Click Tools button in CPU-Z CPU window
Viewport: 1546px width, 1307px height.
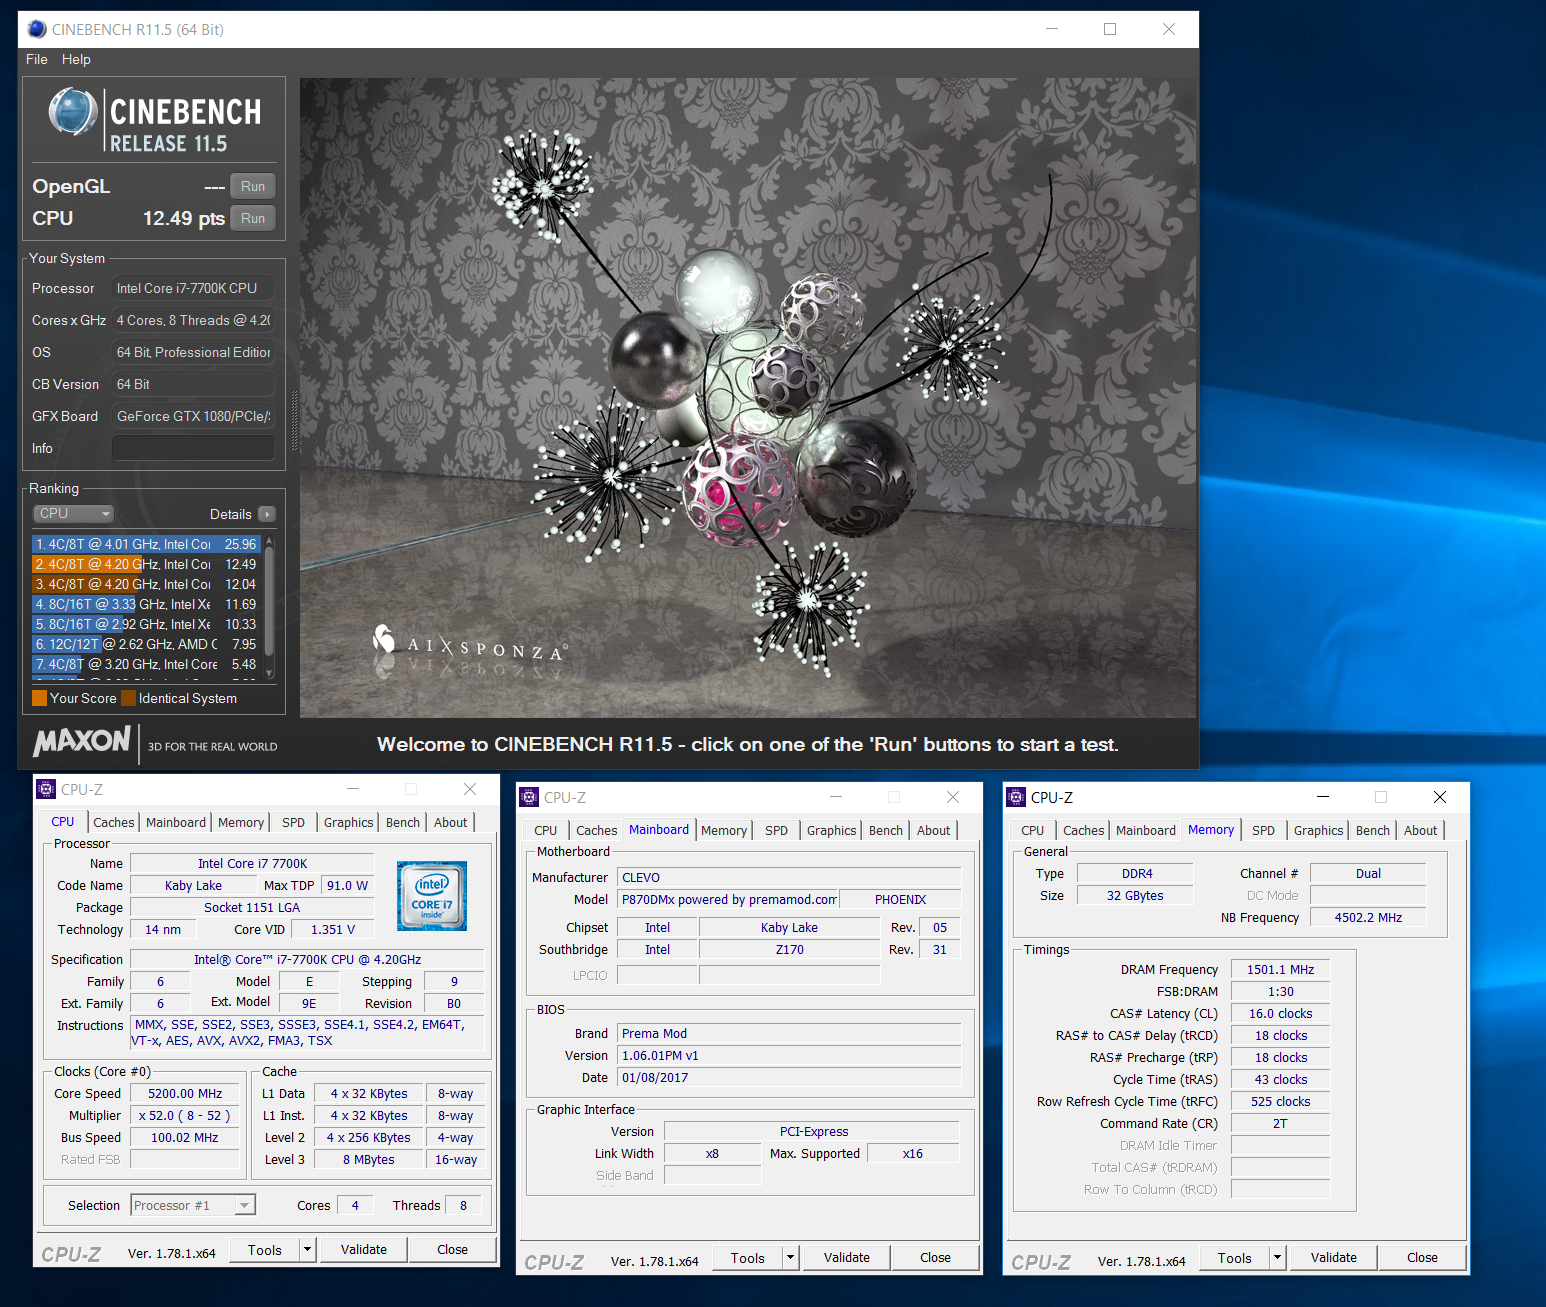click(265, 1249)
